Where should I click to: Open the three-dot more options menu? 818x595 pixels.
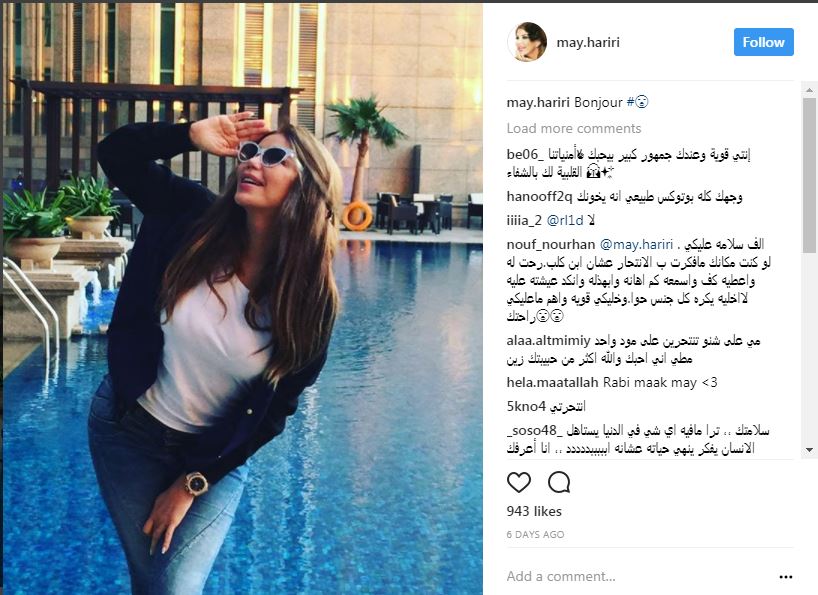tap(786, 577)
